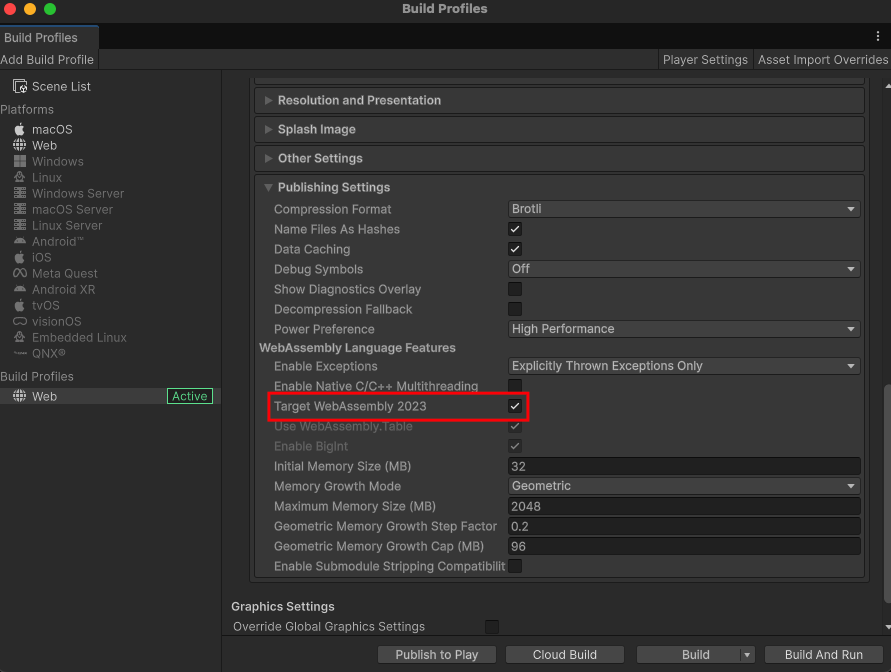Open the Build Profiles tab
Image resolution: width=891 pixels, height=672 pixels.
41,38
